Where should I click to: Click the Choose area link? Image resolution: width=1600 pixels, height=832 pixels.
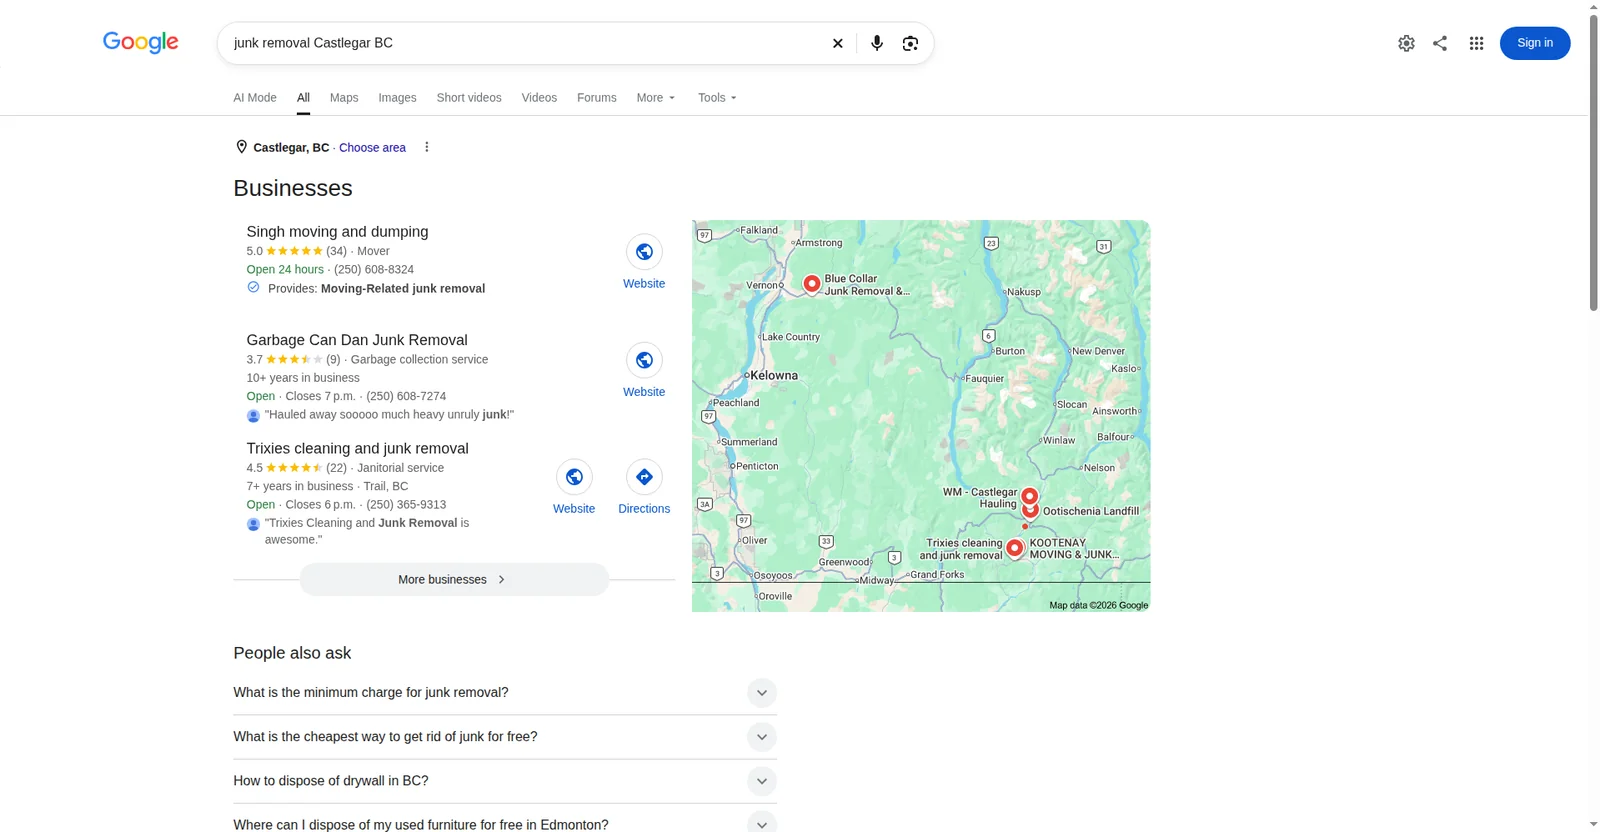[372, 147]
